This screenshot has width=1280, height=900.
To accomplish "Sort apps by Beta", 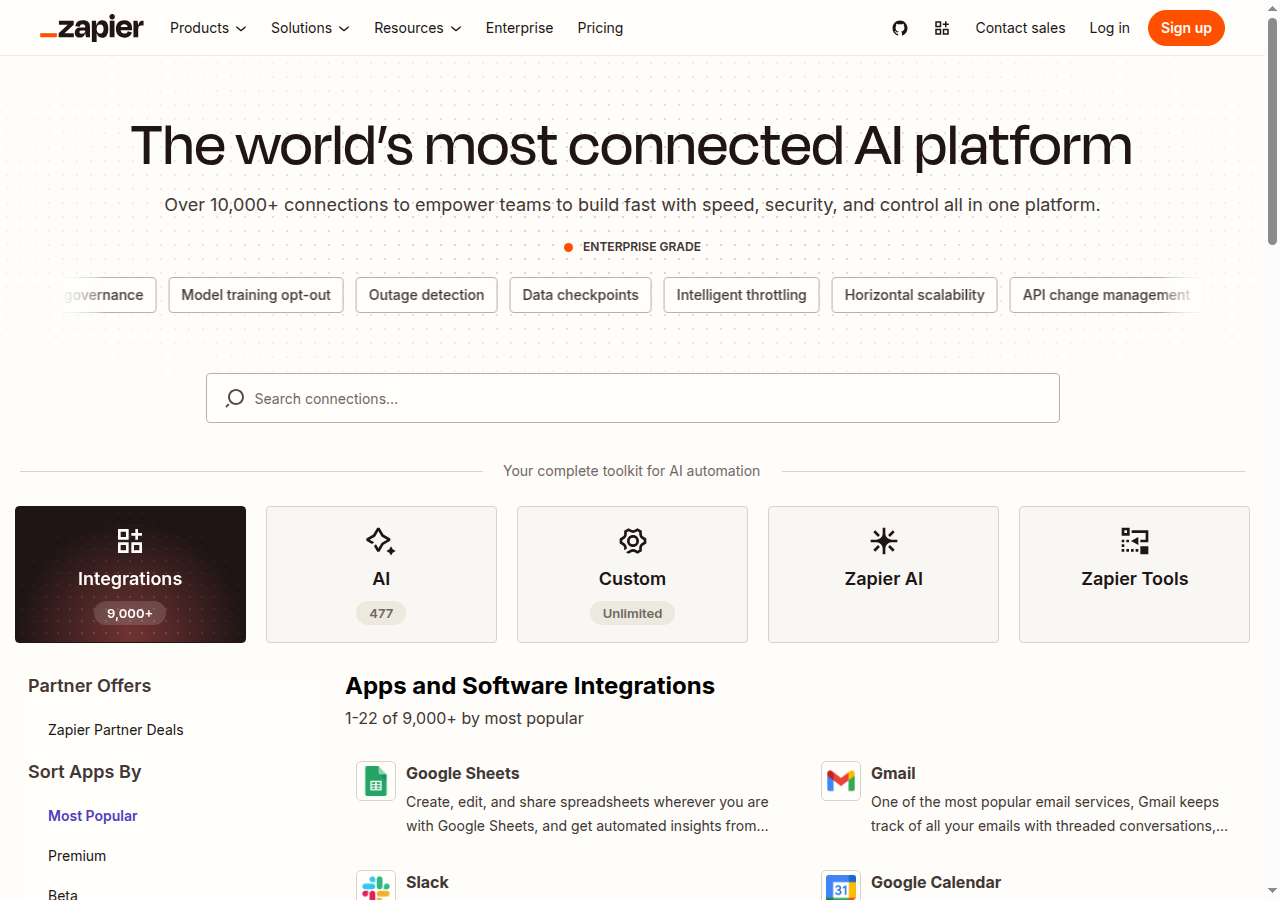I will [x=63, y=894].
